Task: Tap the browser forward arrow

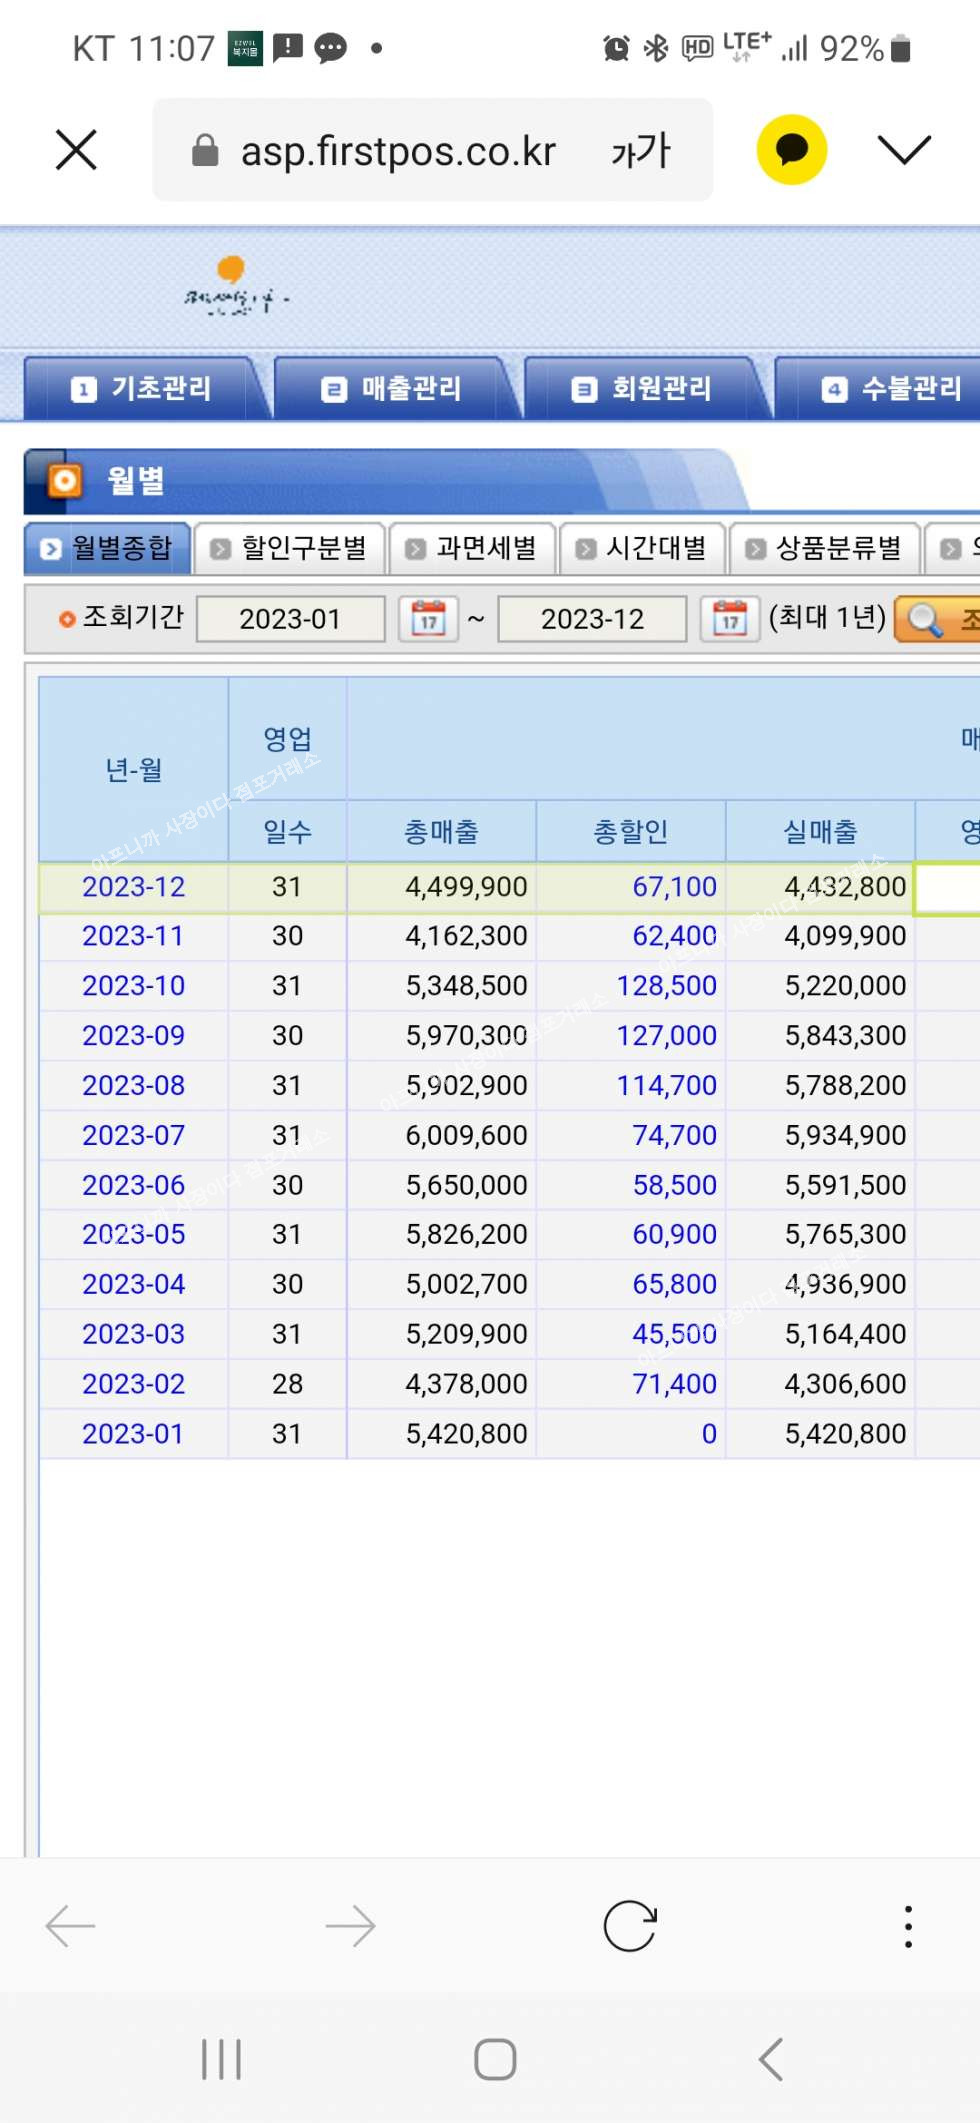Action: [x=350, y=1926]
